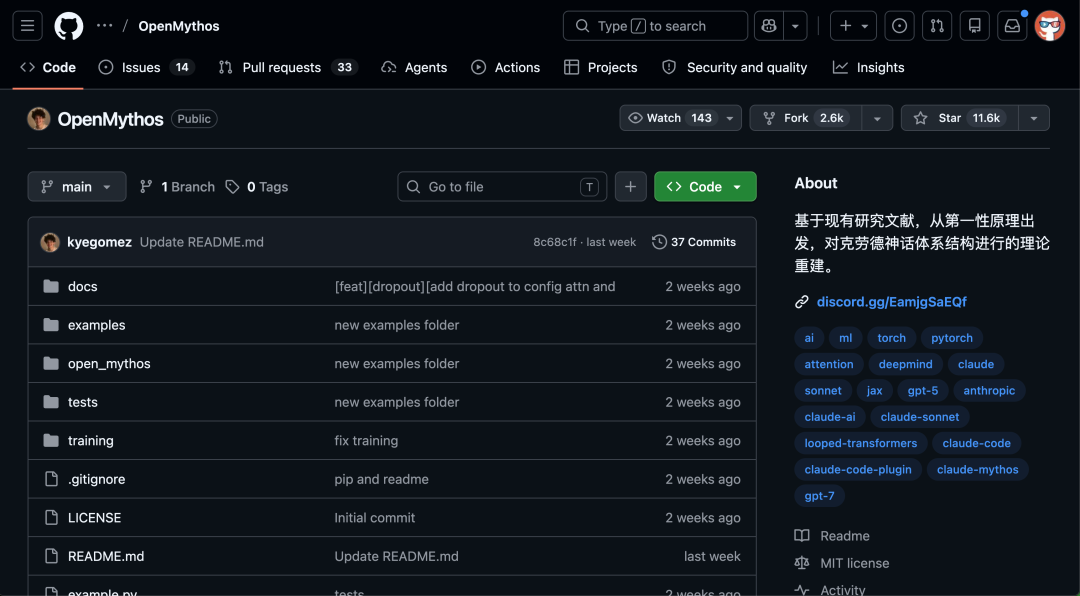
Task: Open the docs folder
Action: 83,287
